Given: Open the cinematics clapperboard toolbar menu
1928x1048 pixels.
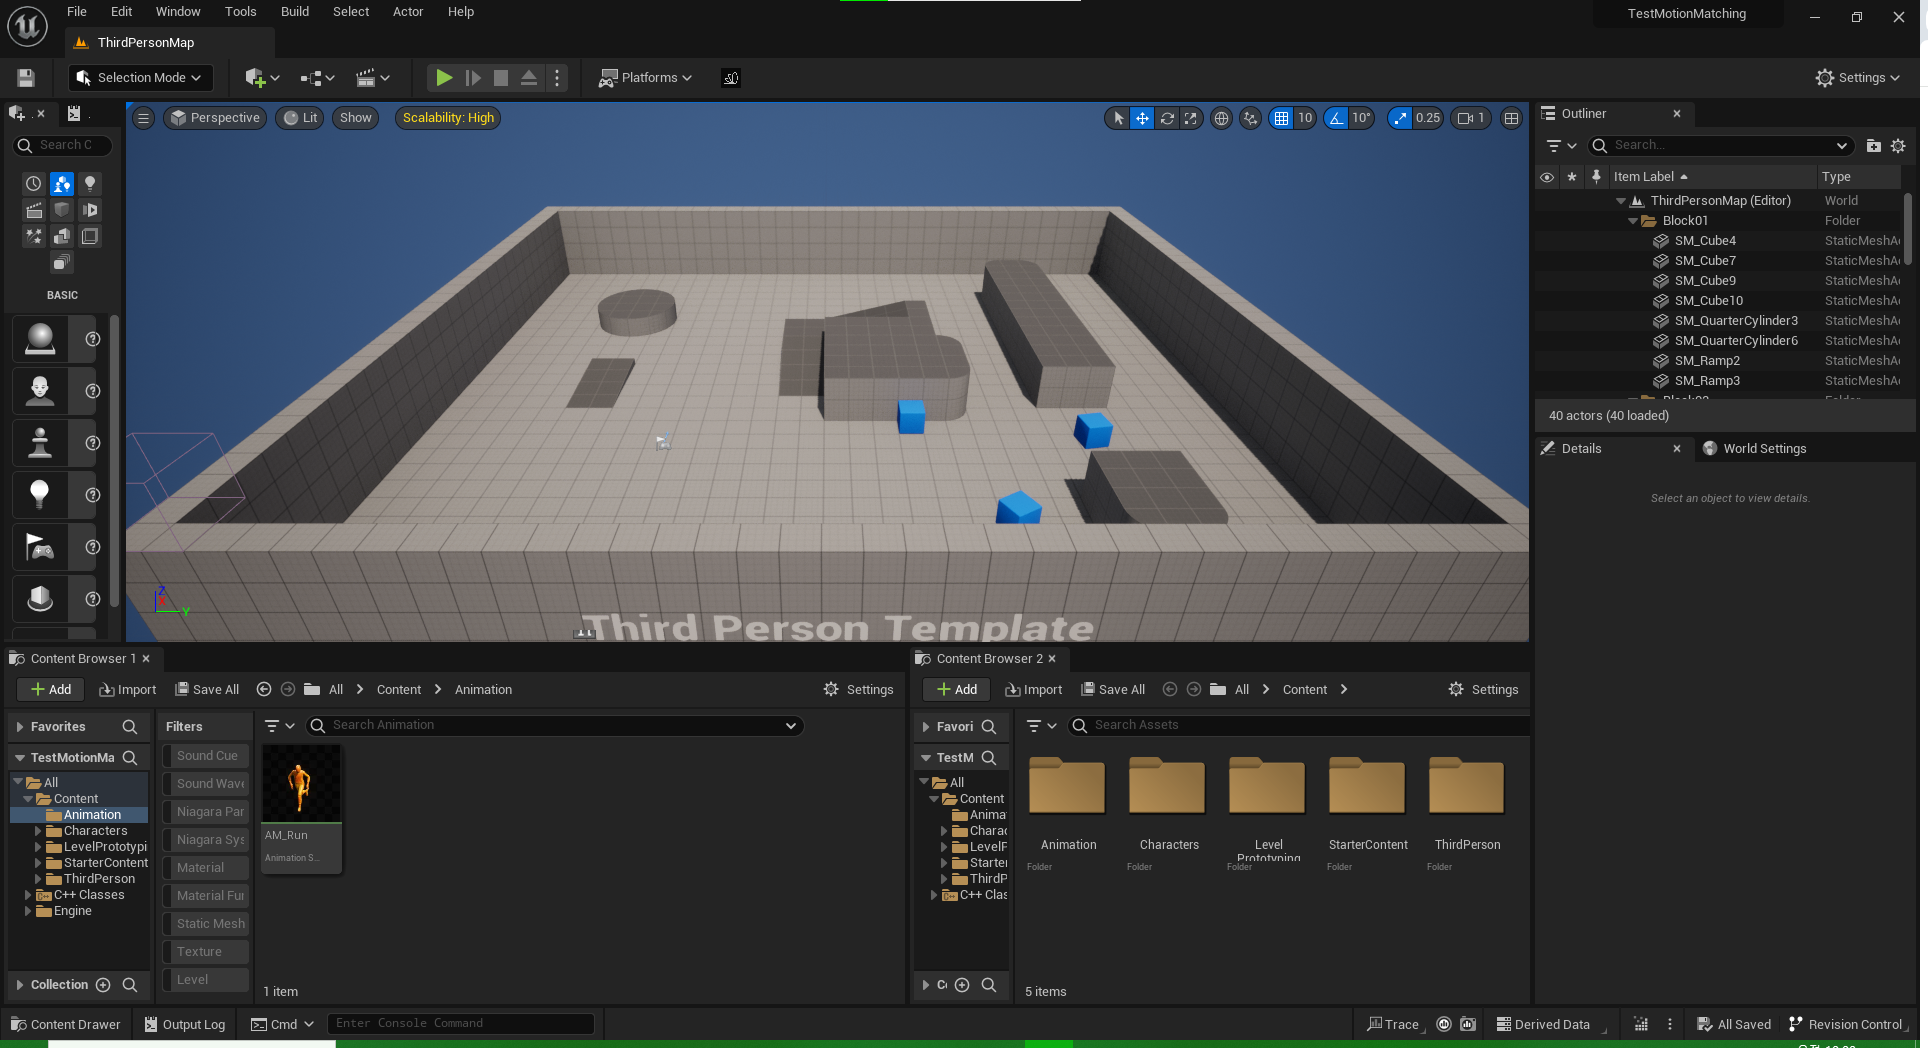Looking at the screenshot, I should click(x=373, y=78).
